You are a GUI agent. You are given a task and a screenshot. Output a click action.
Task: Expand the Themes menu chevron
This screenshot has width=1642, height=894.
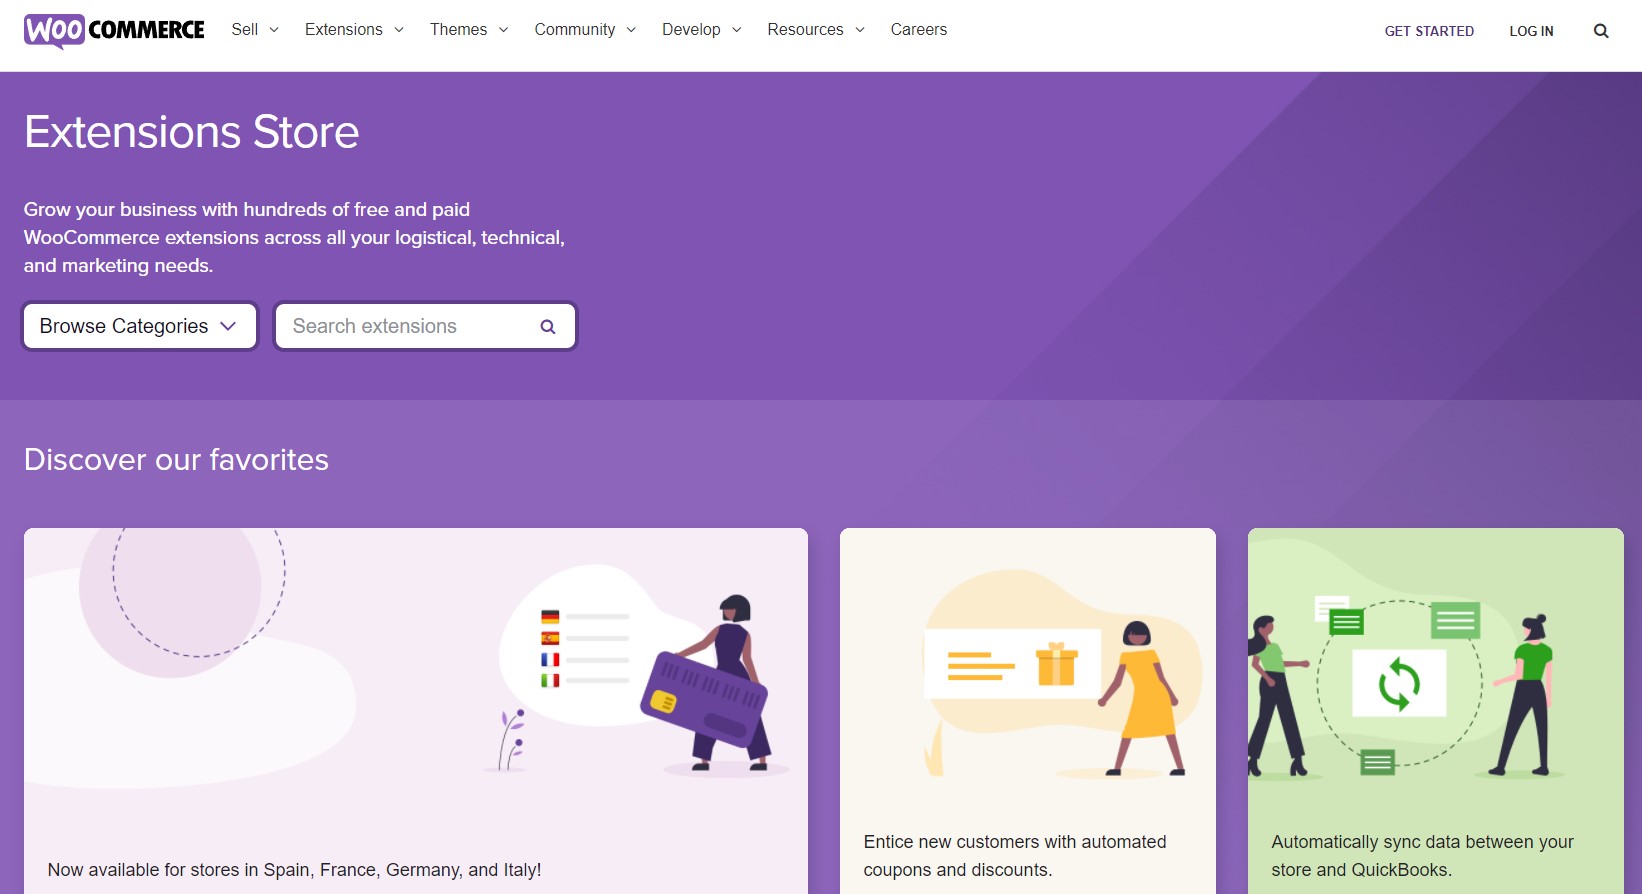tap(503, 30)
